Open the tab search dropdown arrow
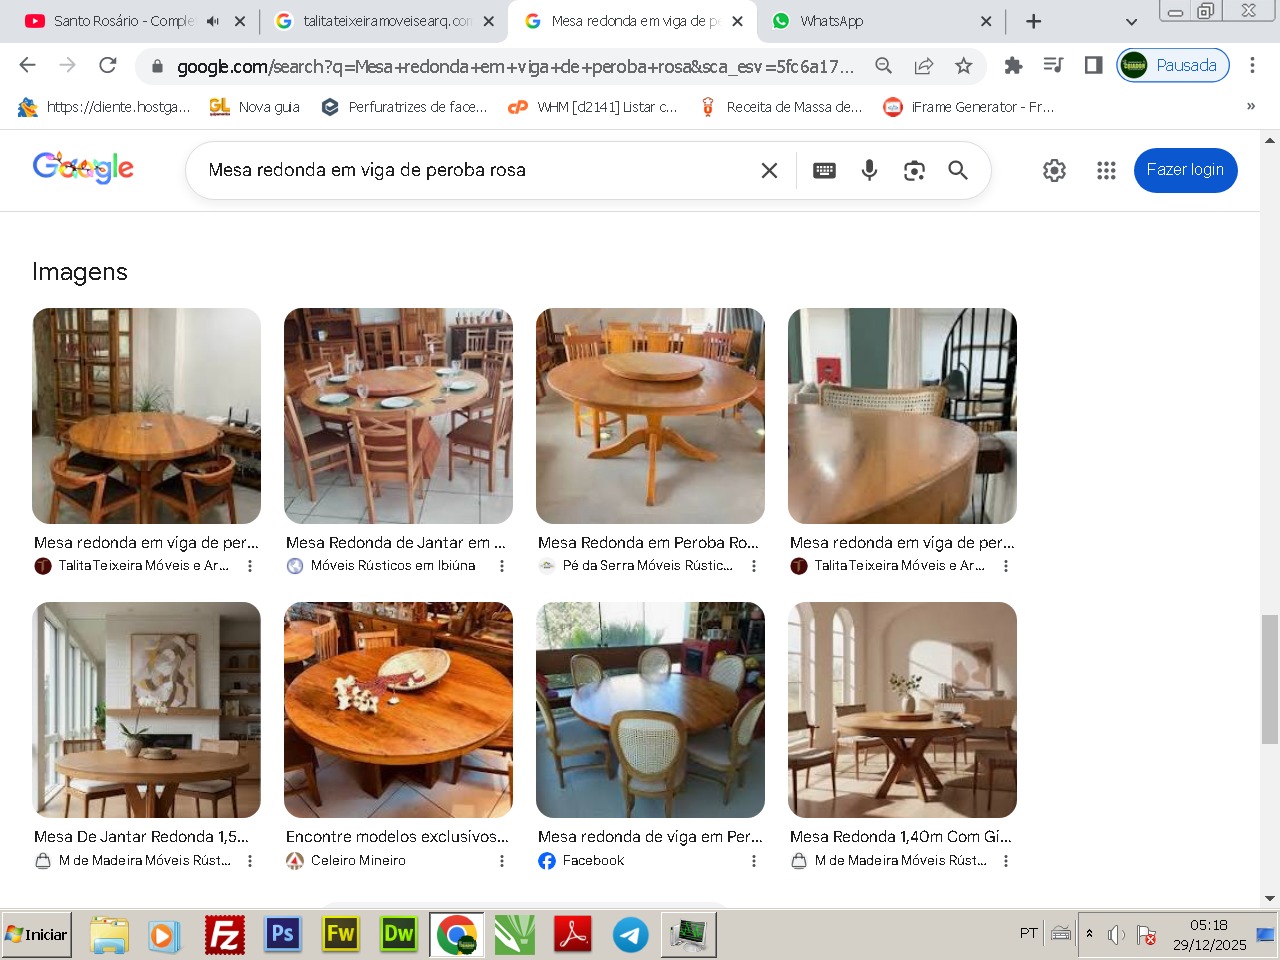1280x960 pixels. 1131,21
